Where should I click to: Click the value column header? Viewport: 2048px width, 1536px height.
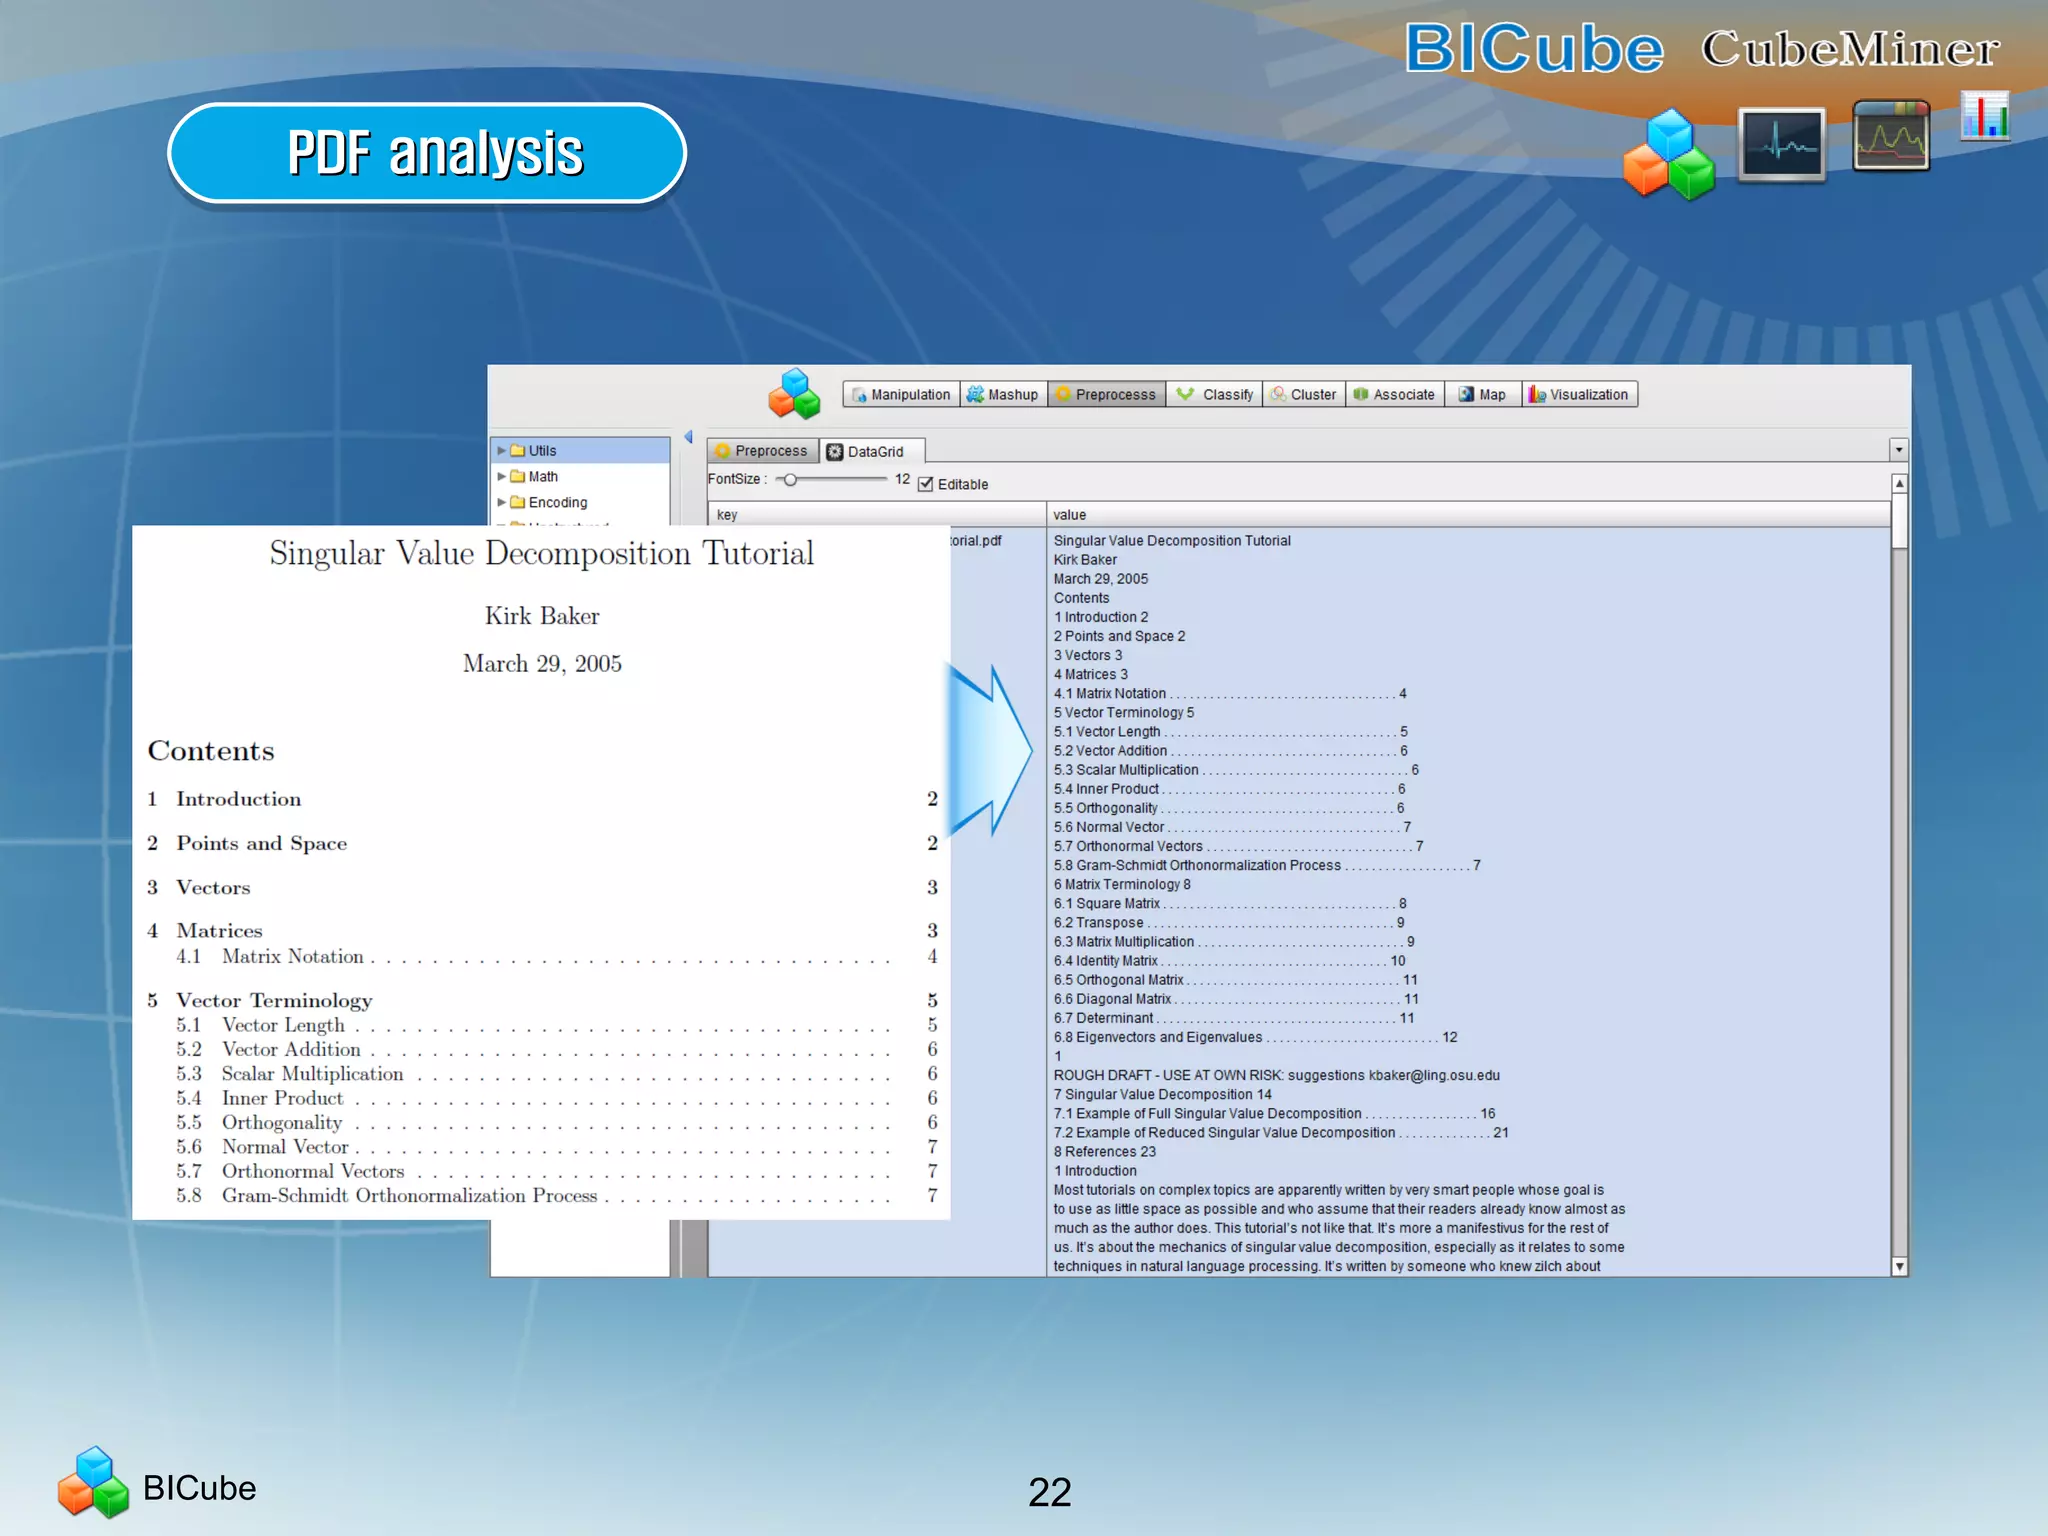coord(1468,515)
